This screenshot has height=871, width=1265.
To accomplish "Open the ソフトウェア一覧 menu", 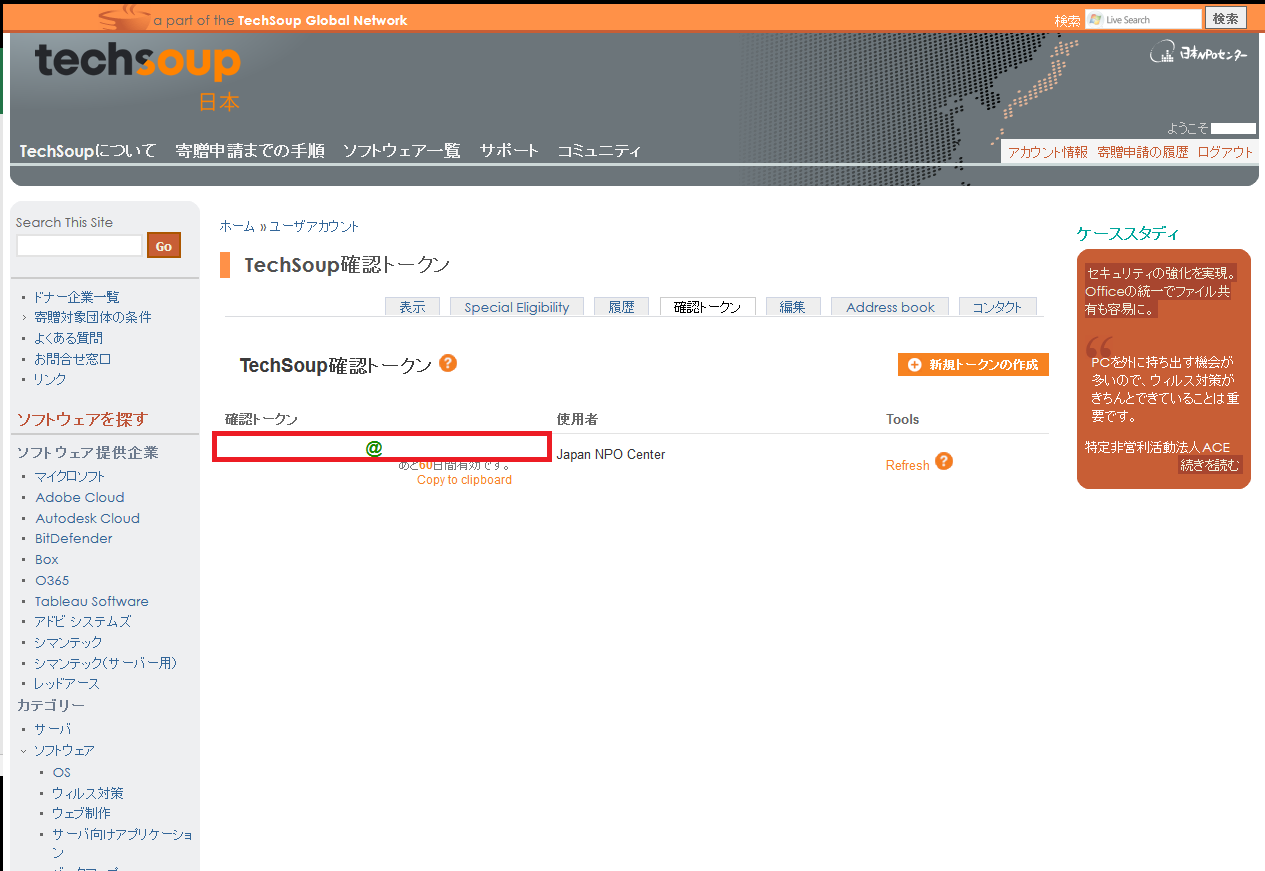I will click(402, 151).
